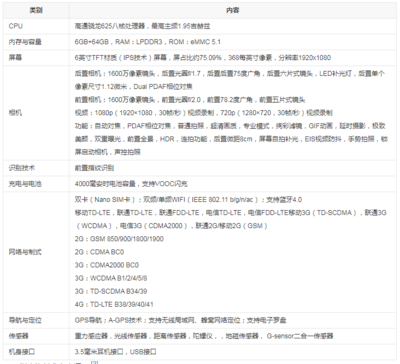
Task: Click the '2G:CDMA BC0' line
Action: tap(99, 252)
